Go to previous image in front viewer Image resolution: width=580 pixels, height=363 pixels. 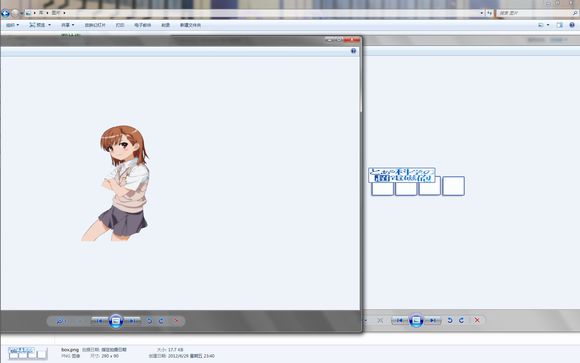point(100,321)
